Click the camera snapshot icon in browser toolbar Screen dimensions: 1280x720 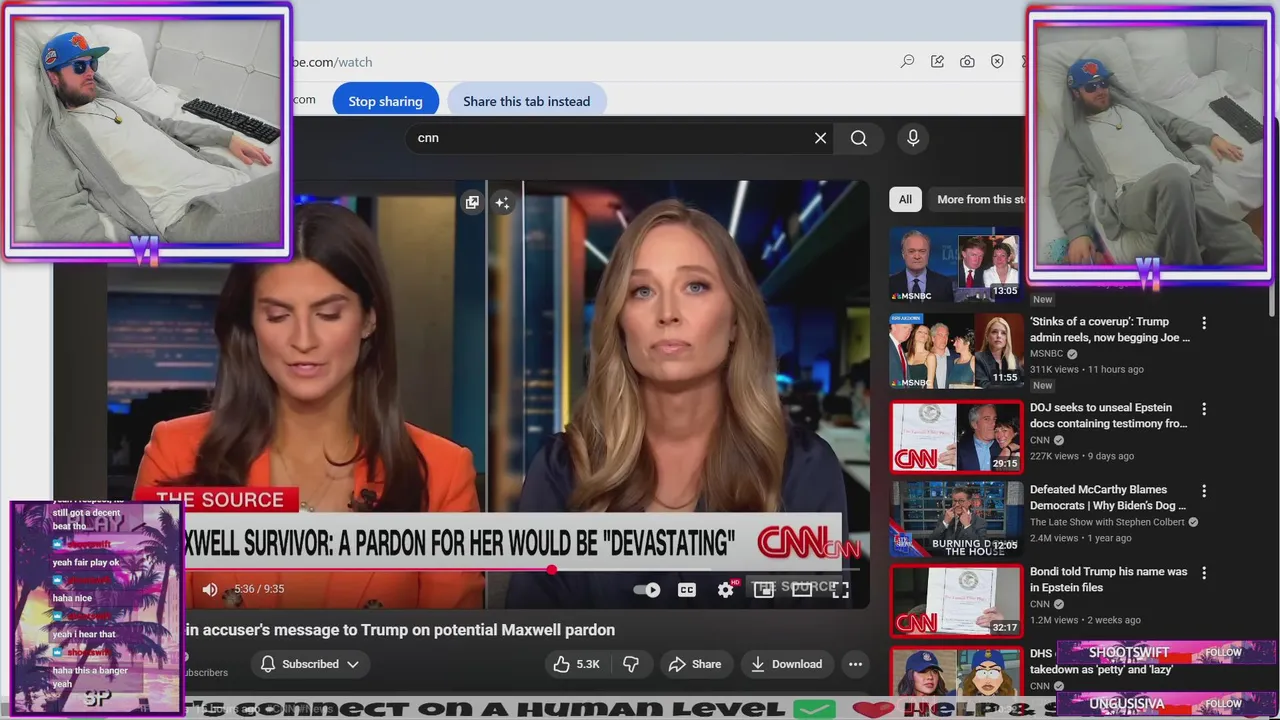tap(967, 61)
